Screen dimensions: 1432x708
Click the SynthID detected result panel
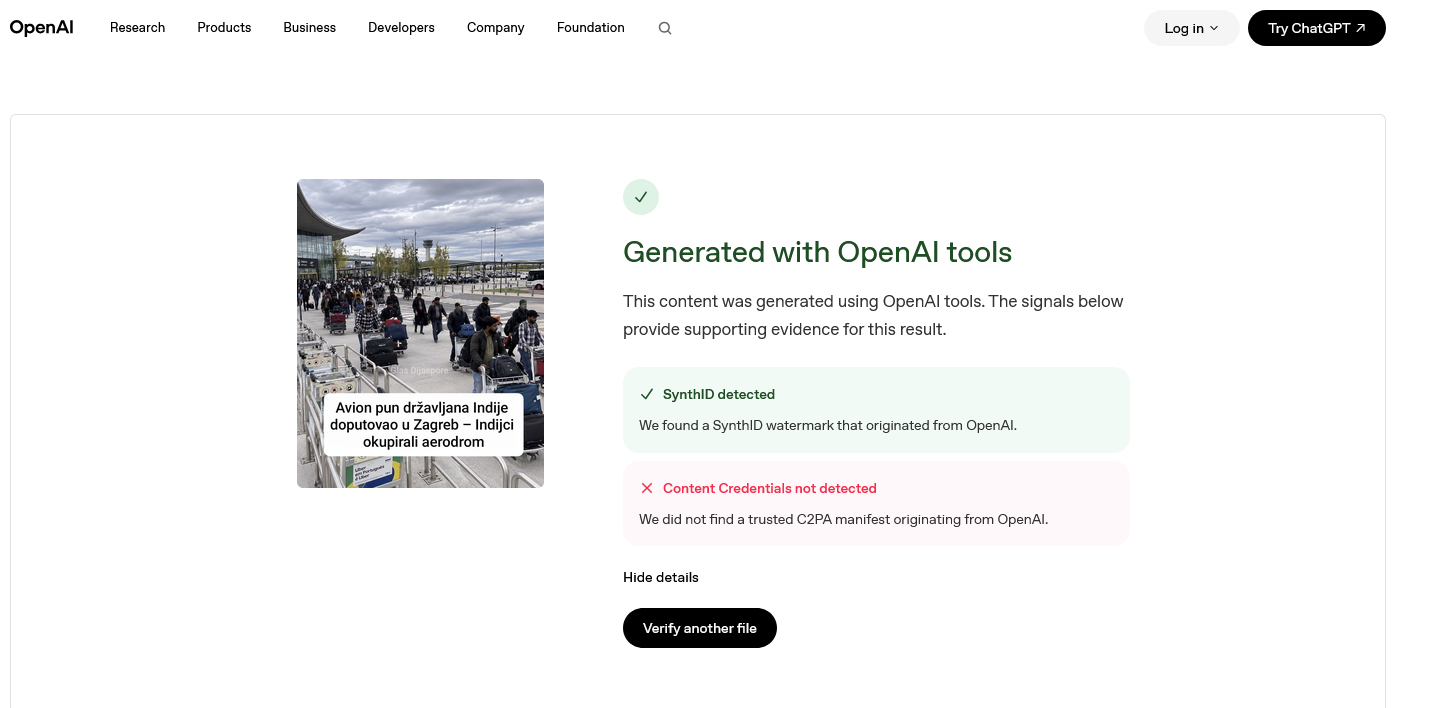876,410
